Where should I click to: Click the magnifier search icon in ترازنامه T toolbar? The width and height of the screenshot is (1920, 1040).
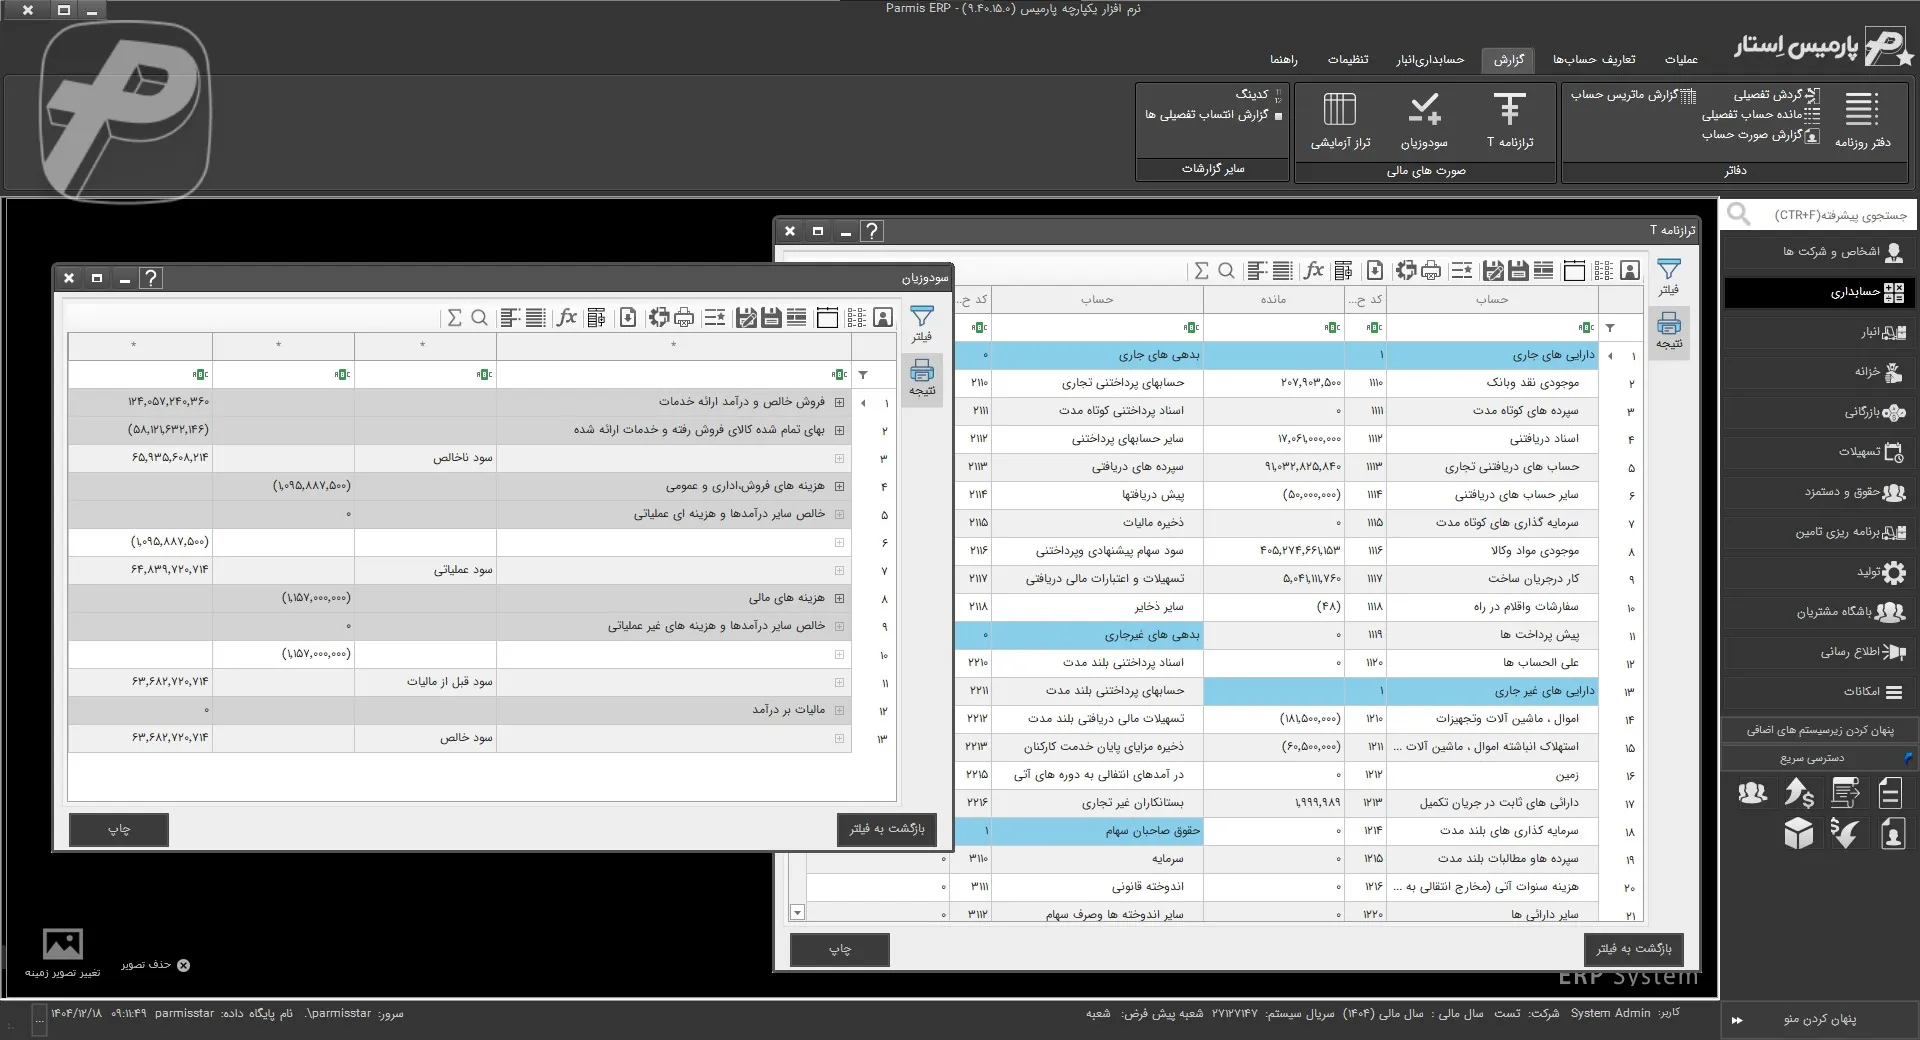tap(1226, 270)
